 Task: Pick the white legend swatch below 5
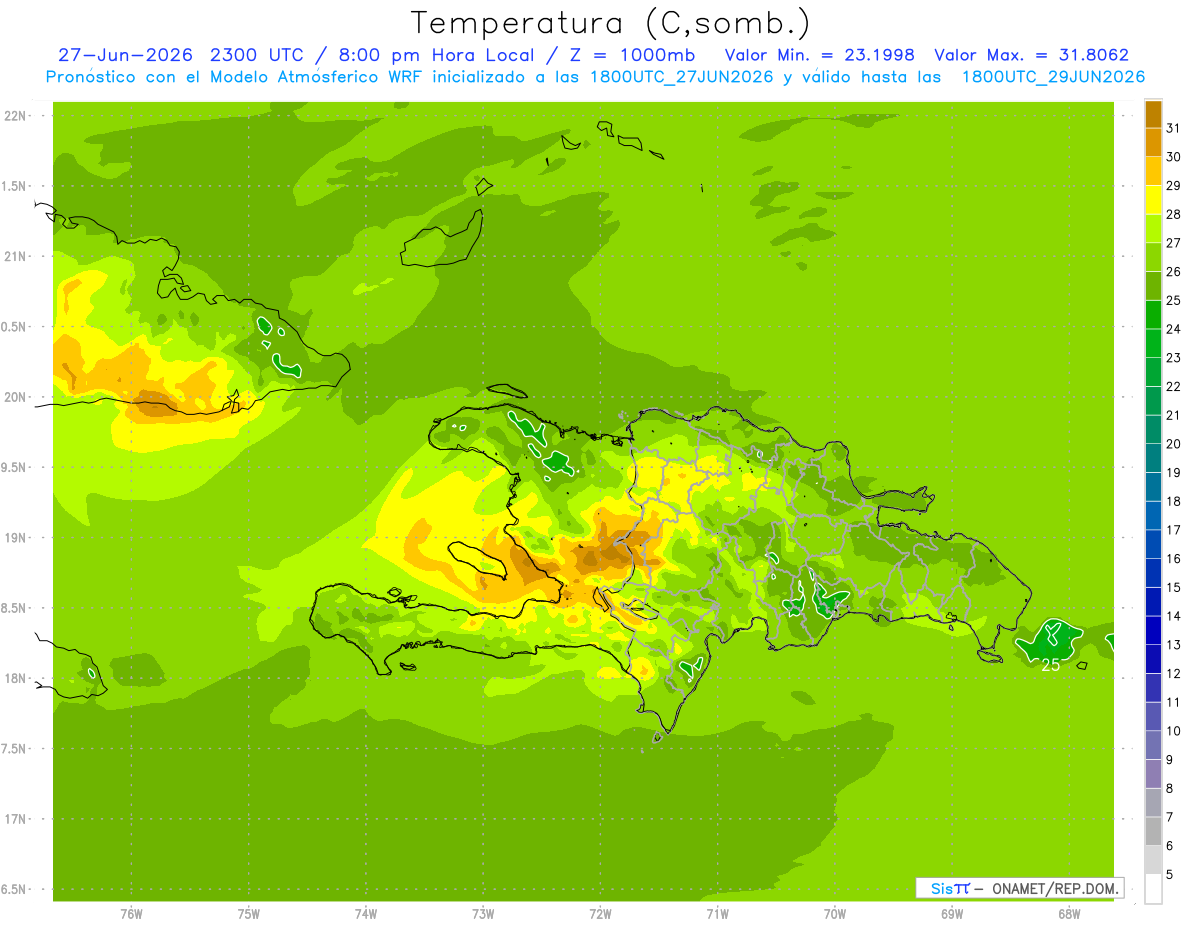coord(1153,889)
